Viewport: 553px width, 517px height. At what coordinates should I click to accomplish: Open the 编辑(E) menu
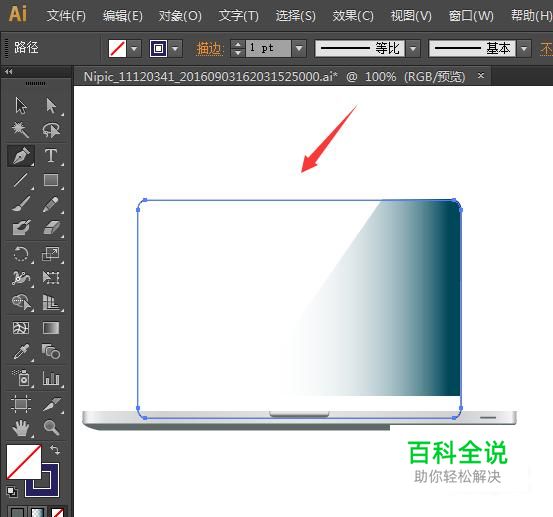(x=123, y=16)
